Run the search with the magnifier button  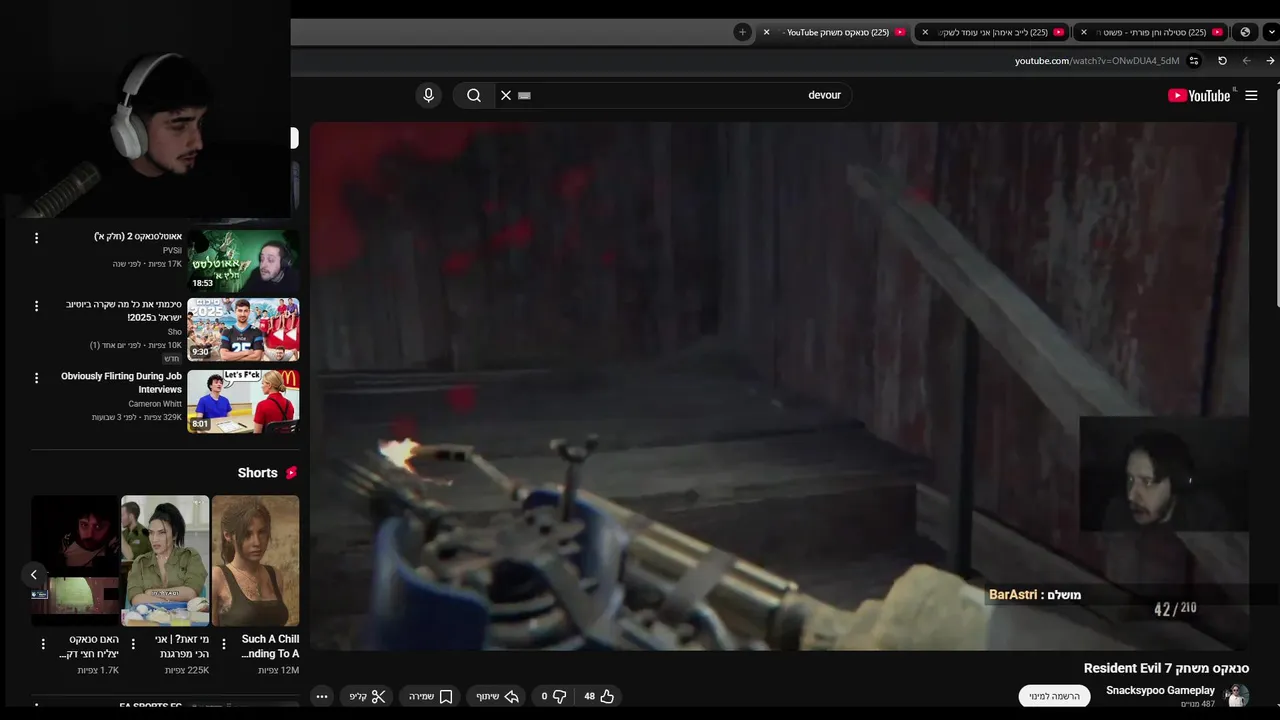[x=474, y=95]
